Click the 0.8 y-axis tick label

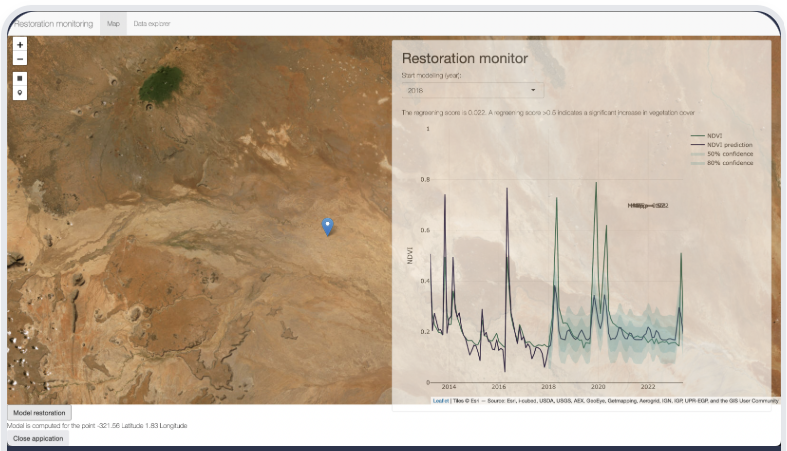(425, 180)
